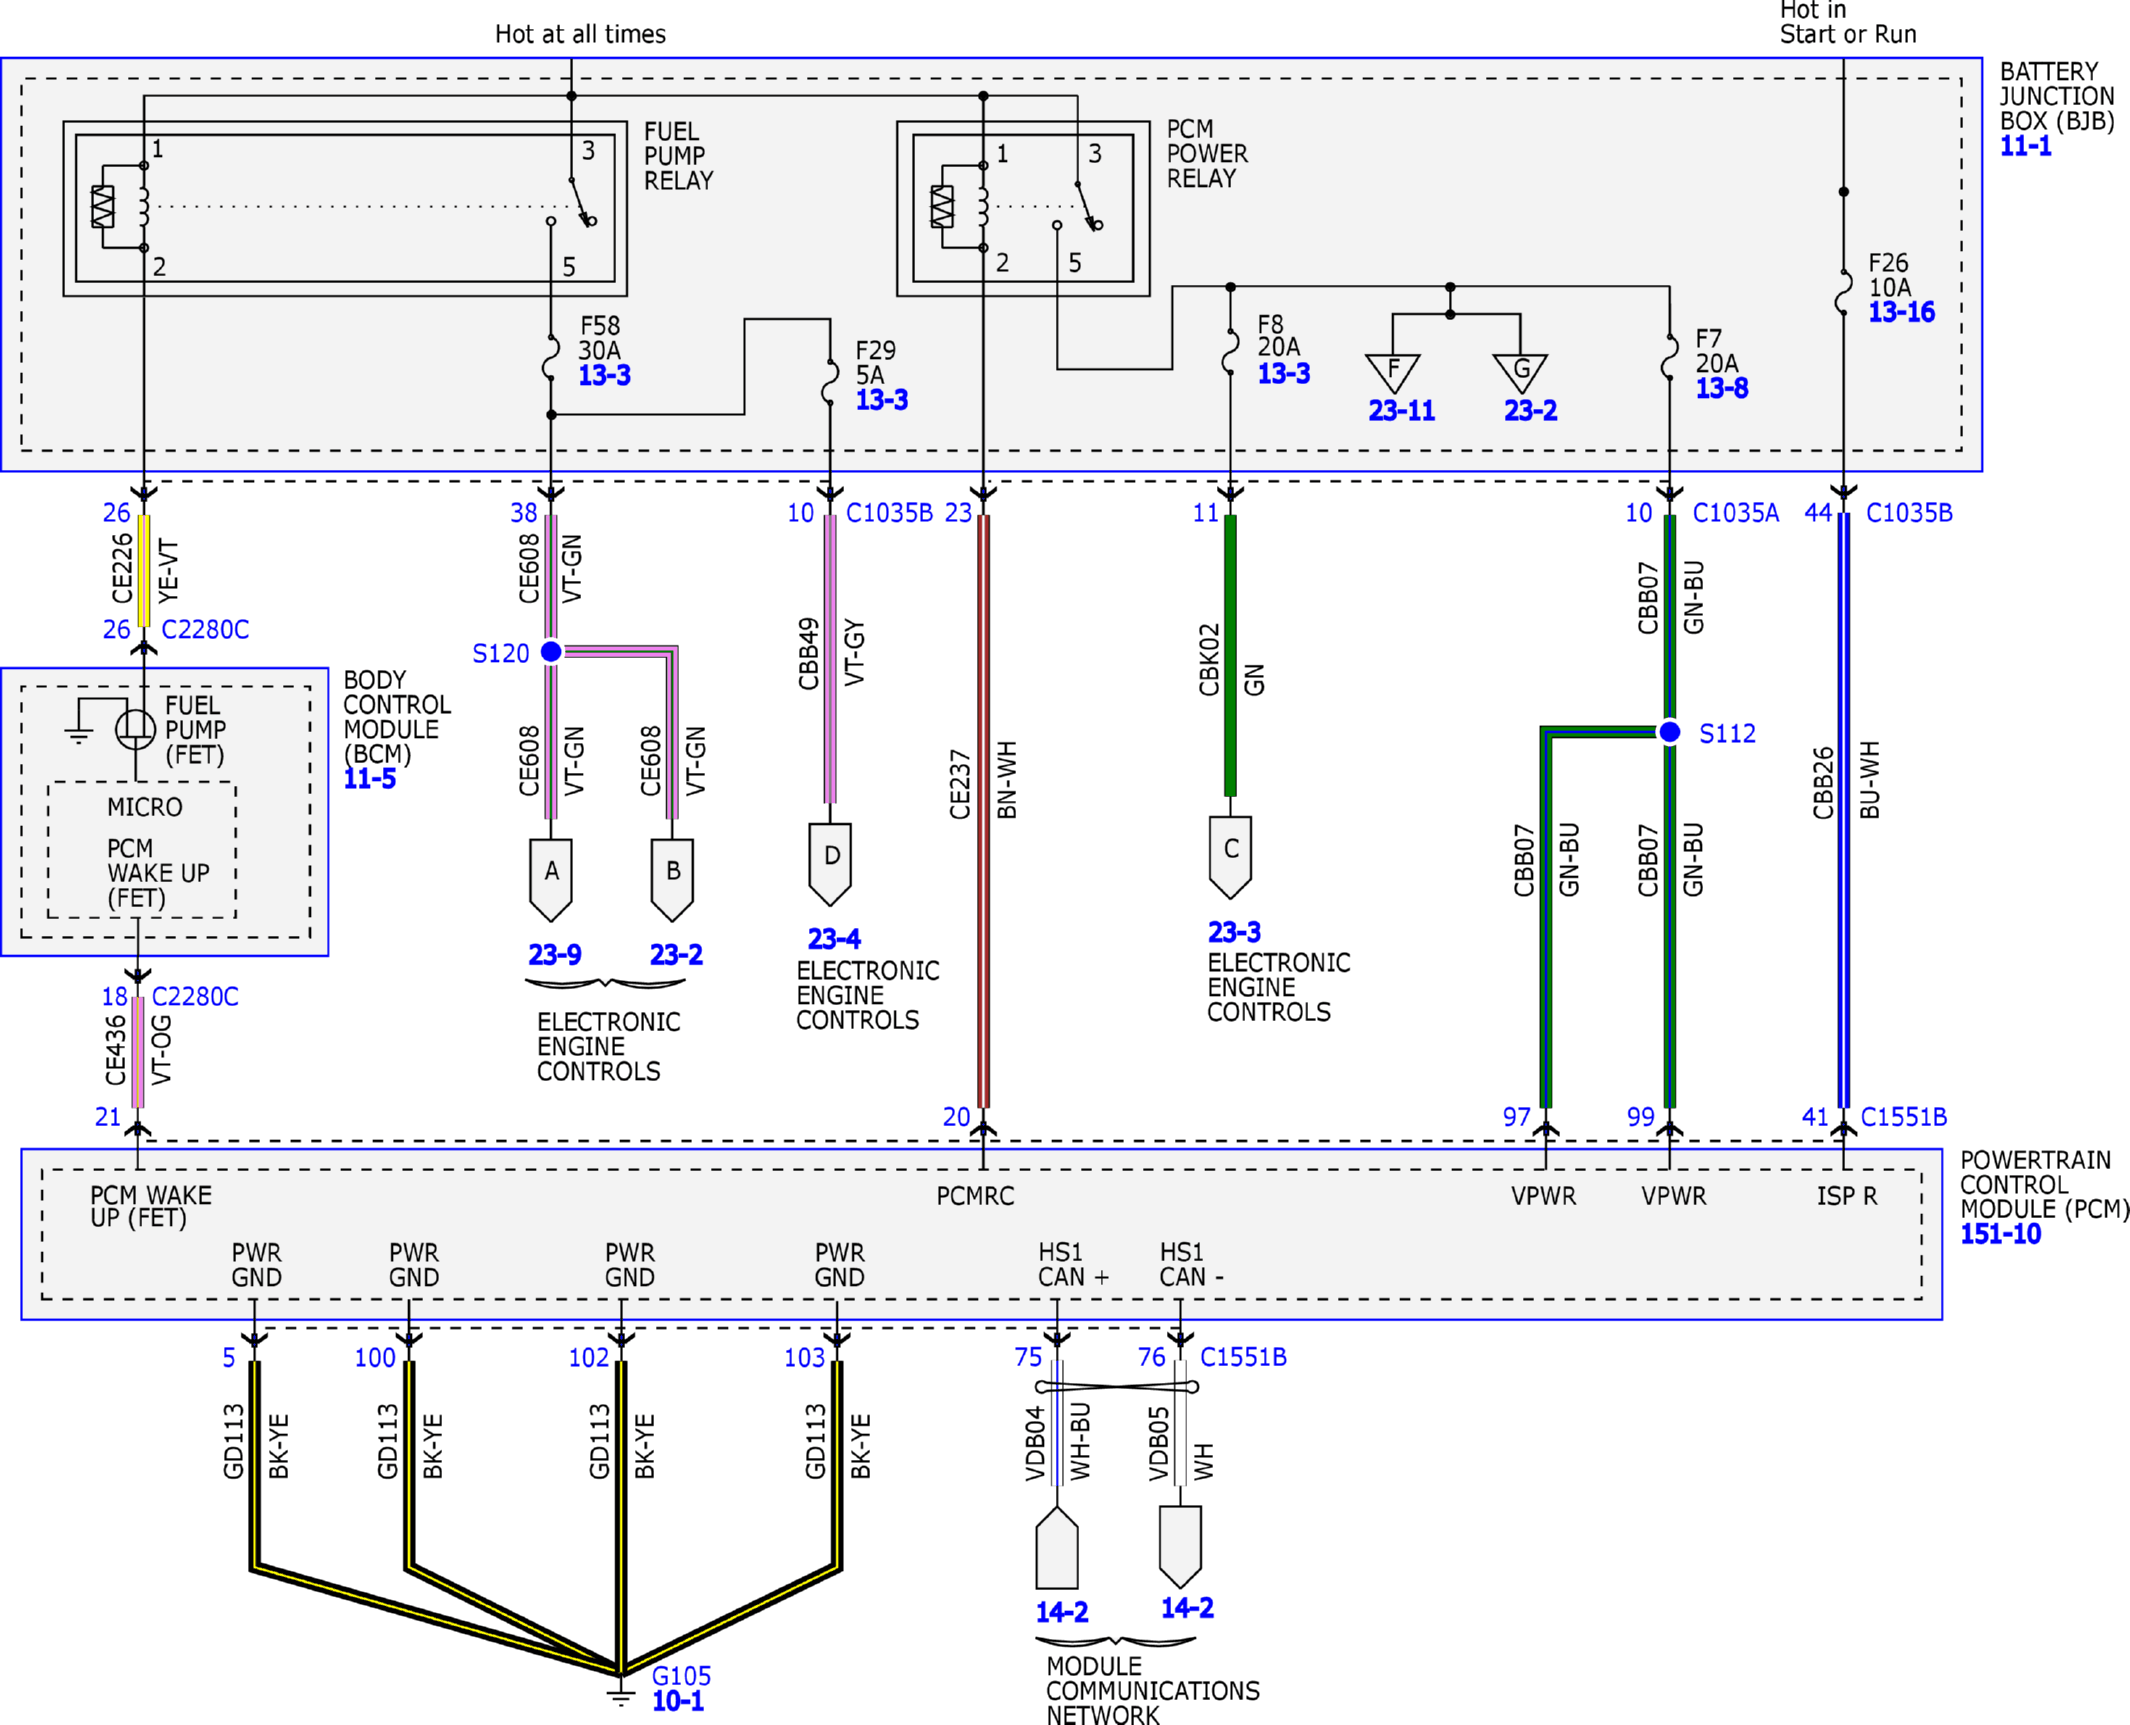Click the HS1 CAN - pin label
Viewport: 2130px width, 1725px height.
[x=1190, y=1265]
